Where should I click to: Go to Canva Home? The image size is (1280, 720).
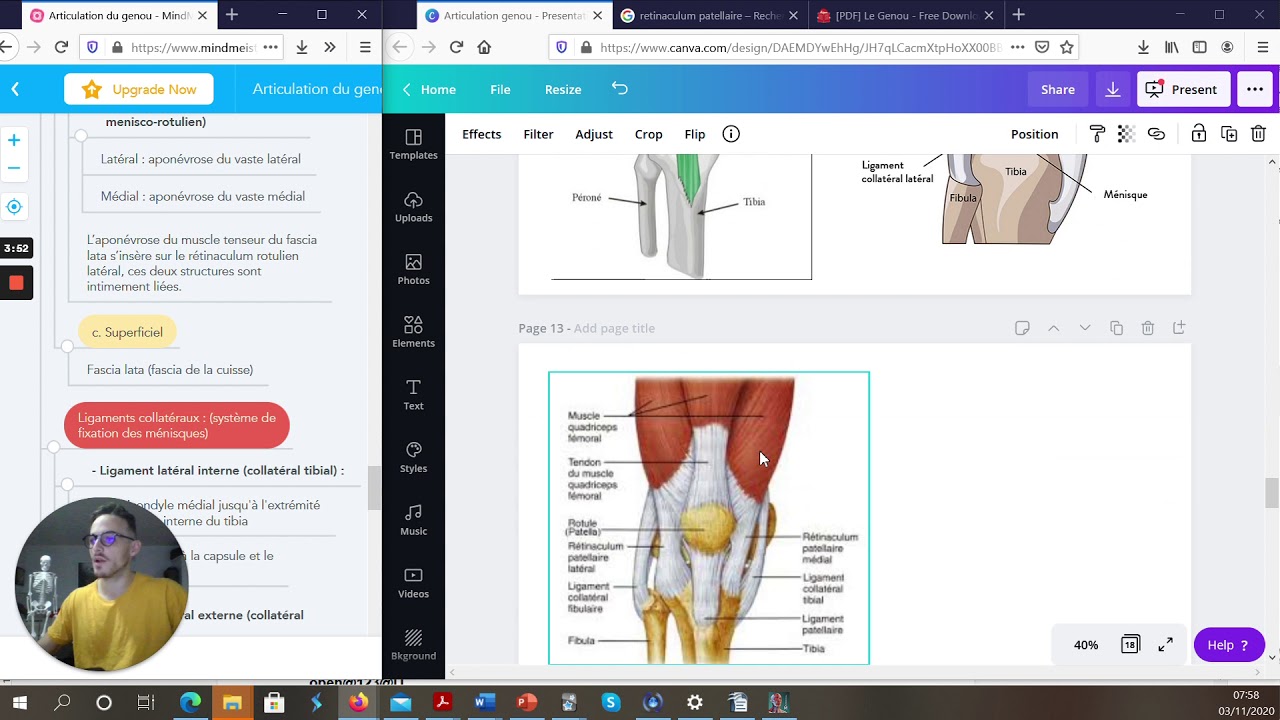tap(429, 89)
